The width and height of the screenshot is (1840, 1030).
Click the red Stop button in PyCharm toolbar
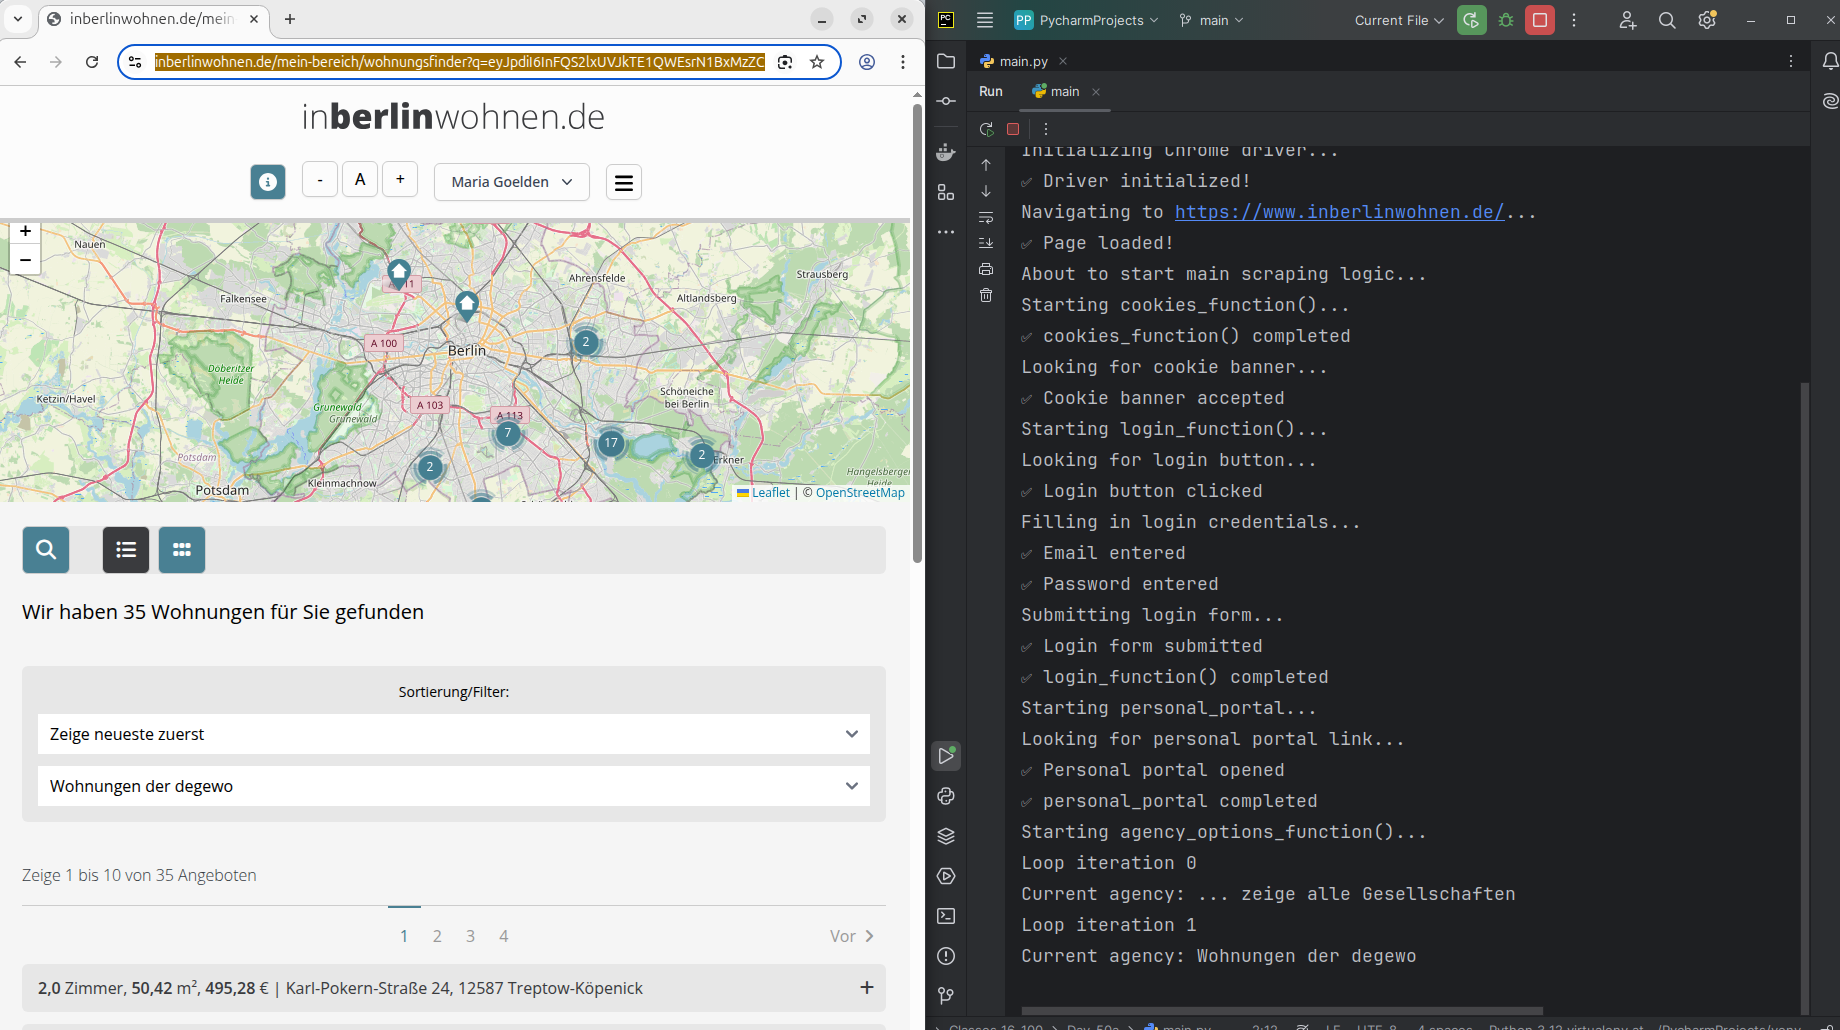[x=1539, y=20]
